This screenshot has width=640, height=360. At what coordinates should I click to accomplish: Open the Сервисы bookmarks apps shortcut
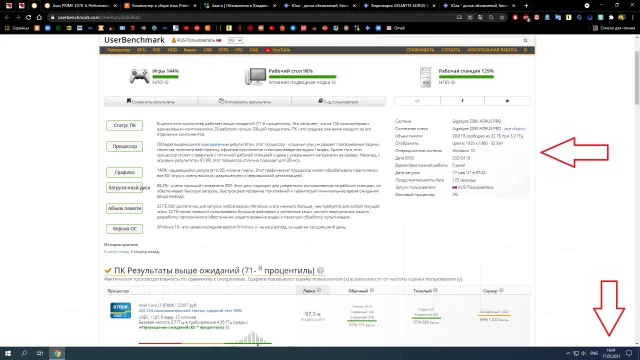coord(17,28)
